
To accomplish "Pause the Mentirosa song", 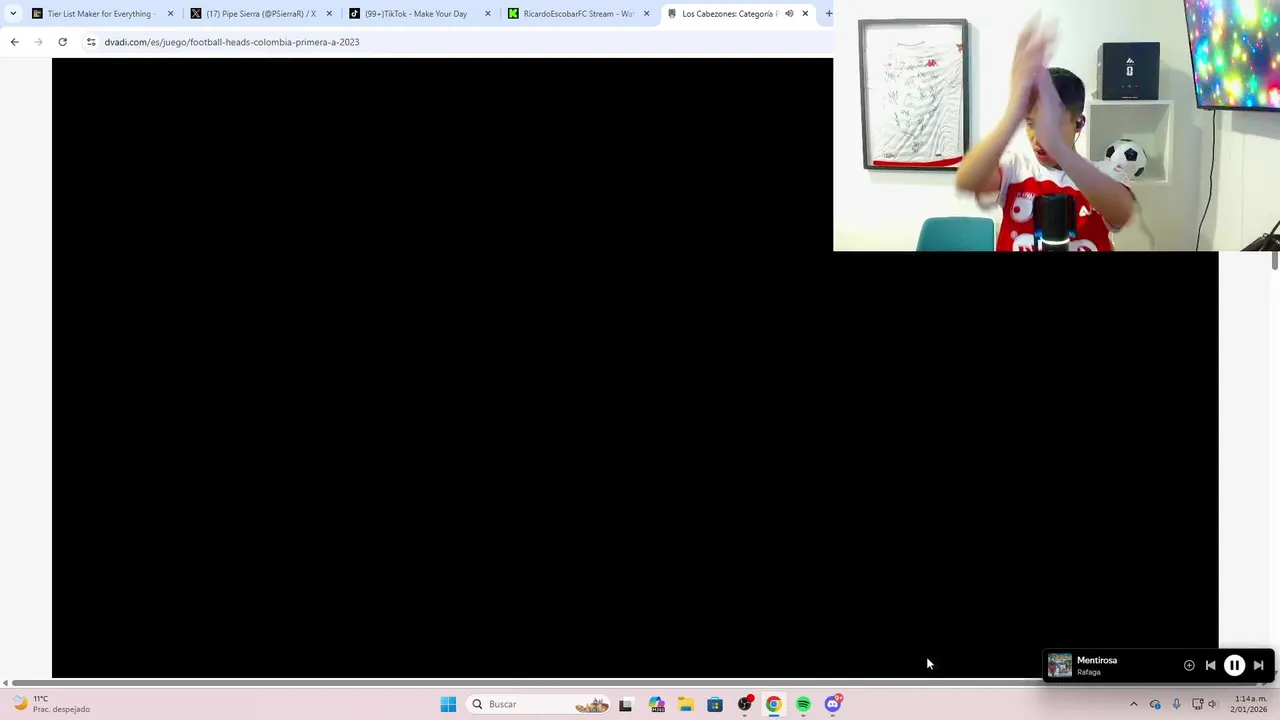I will (1234, 665).
